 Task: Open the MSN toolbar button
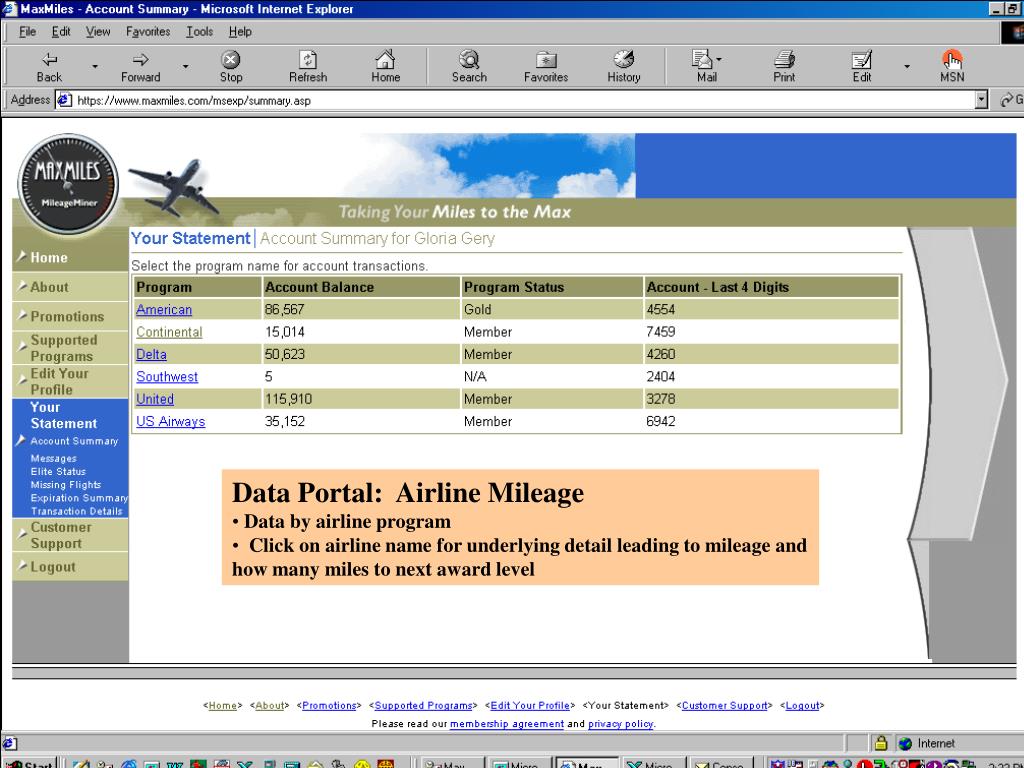tap(952, 67)
